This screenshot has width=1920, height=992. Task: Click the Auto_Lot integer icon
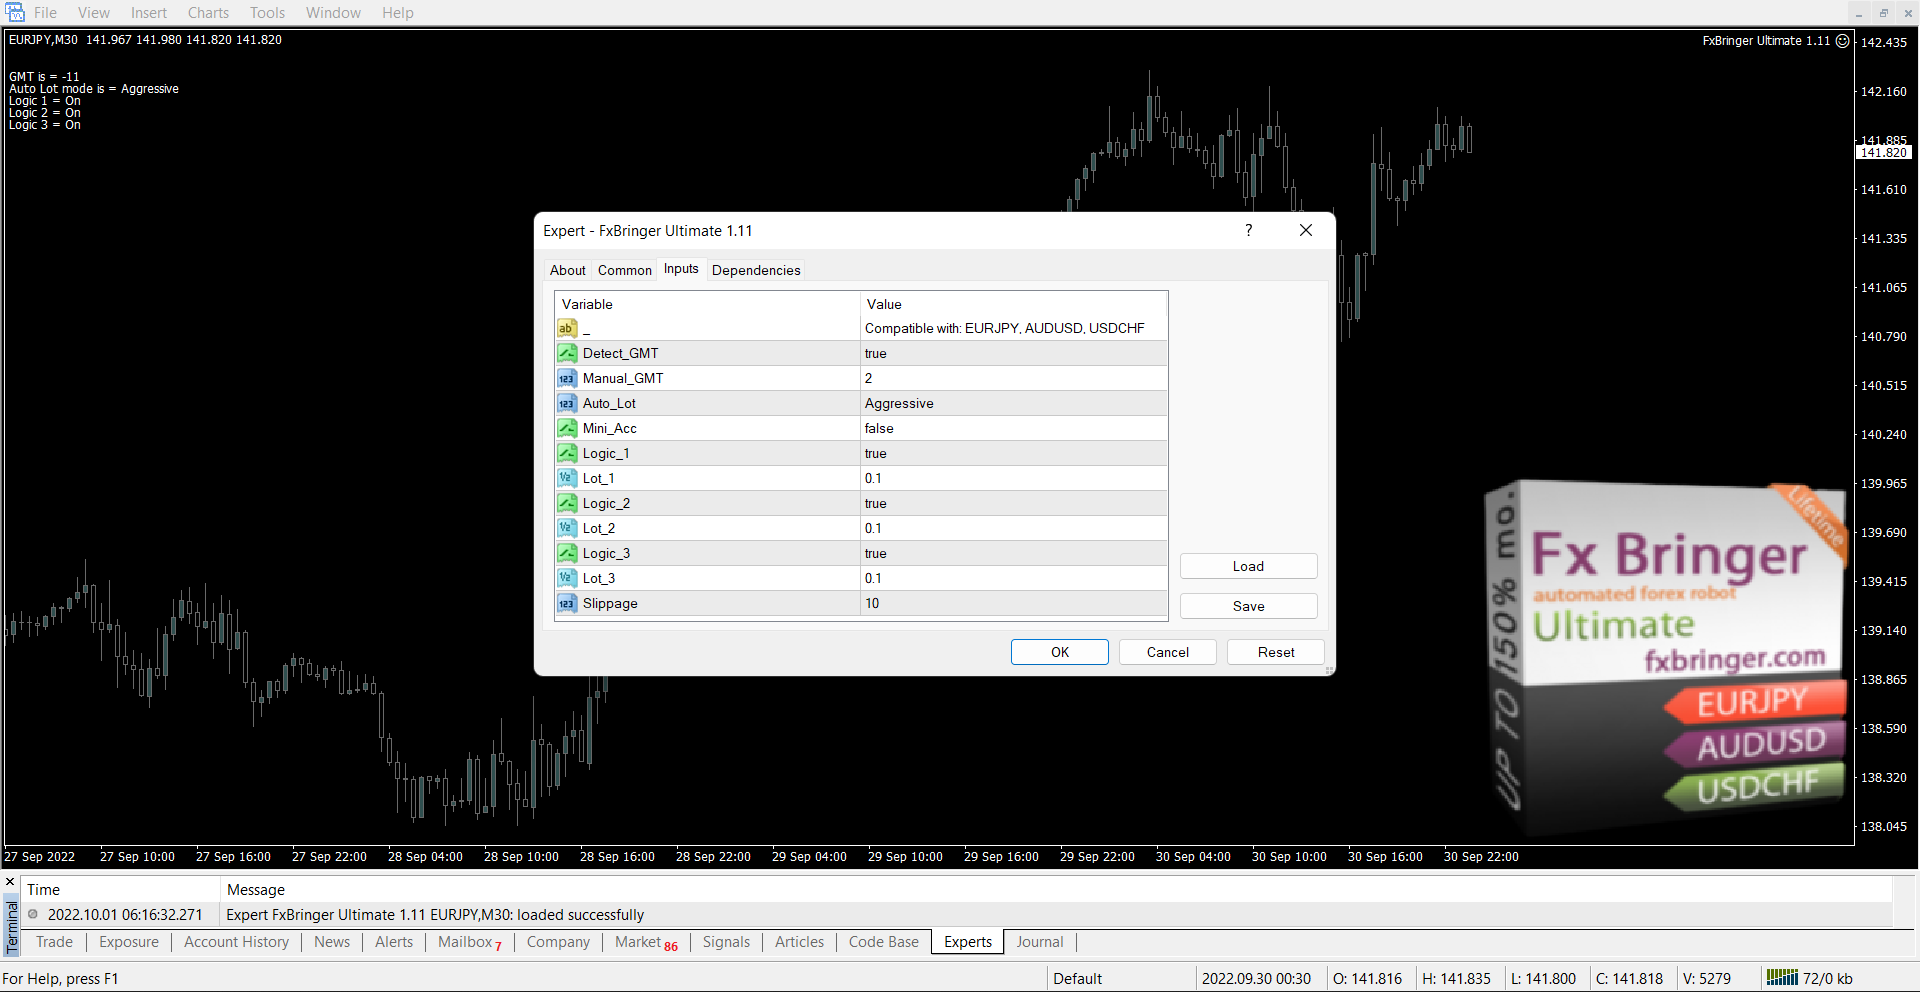click(567, 403)
